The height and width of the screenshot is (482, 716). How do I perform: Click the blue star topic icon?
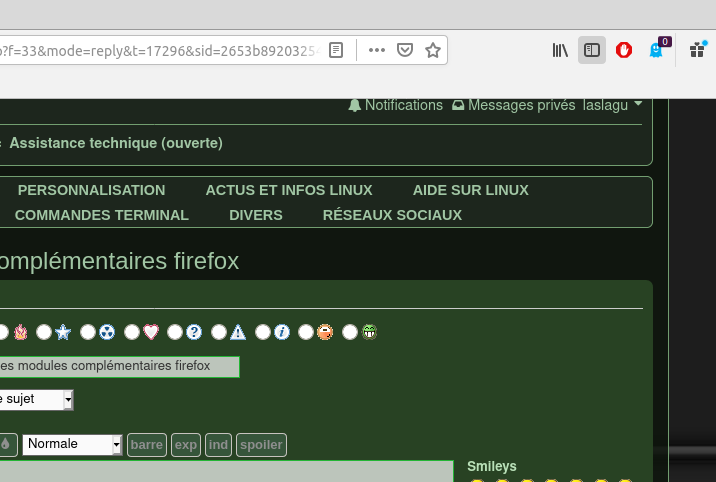63,332
